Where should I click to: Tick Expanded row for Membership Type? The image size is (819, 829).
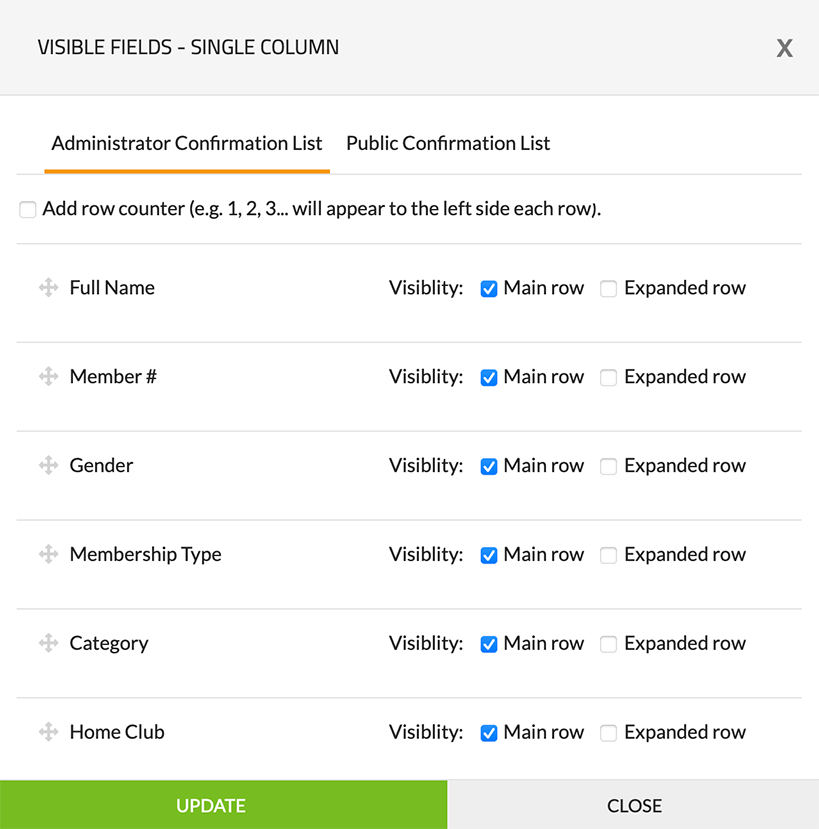point(608,556)
